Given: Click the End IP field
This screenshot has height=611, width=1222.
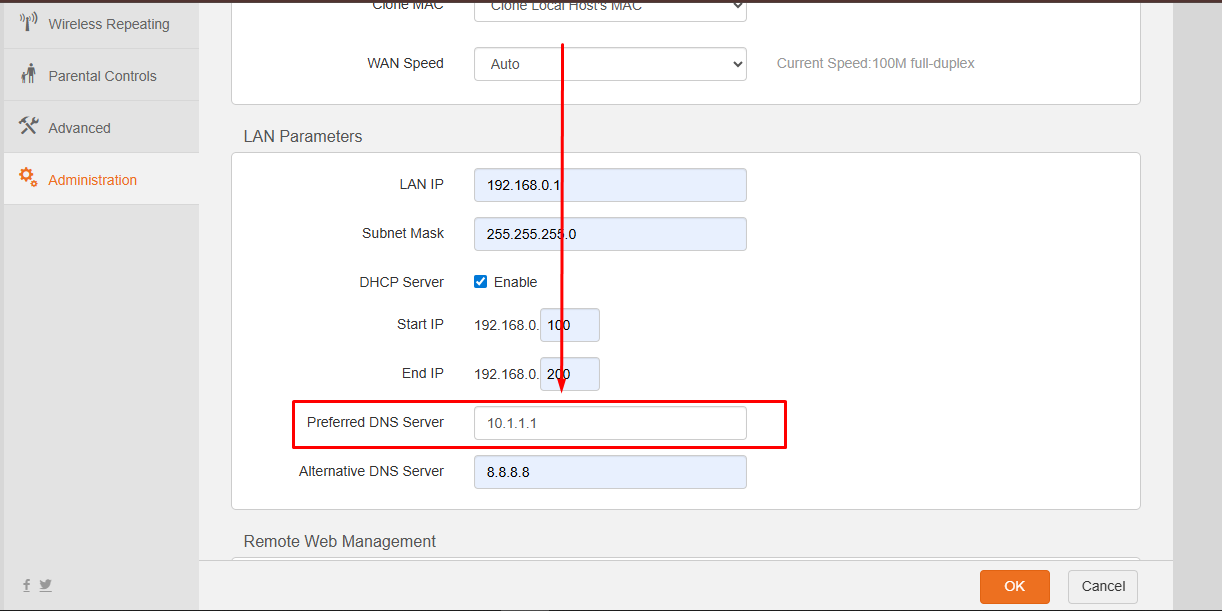Looking at the screenshot, I should tap(570, 374).
